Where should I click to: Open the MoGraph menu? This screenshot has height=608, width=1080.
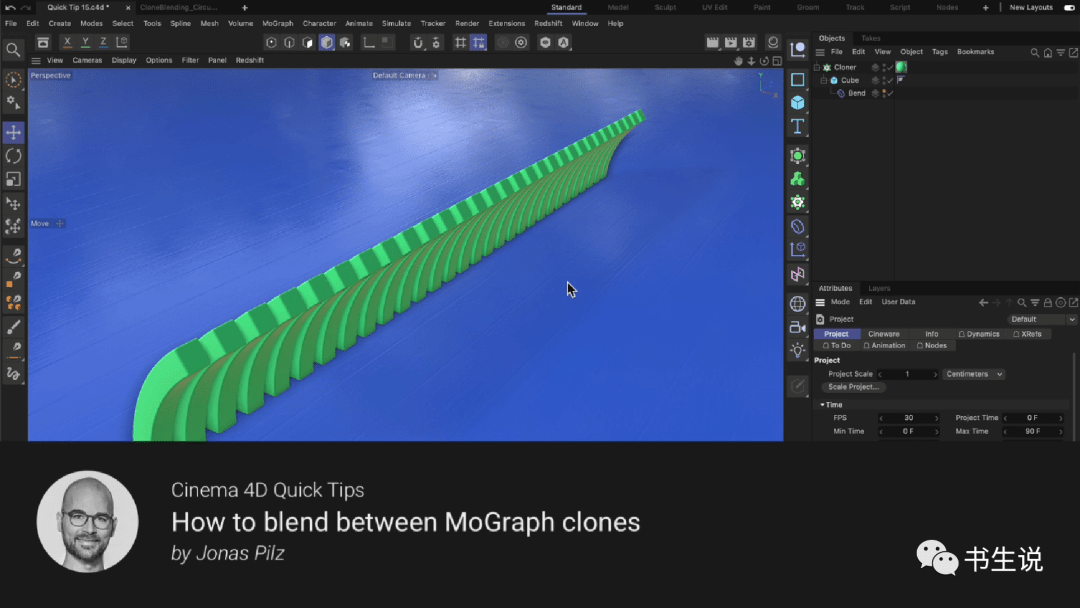[278, 23]
